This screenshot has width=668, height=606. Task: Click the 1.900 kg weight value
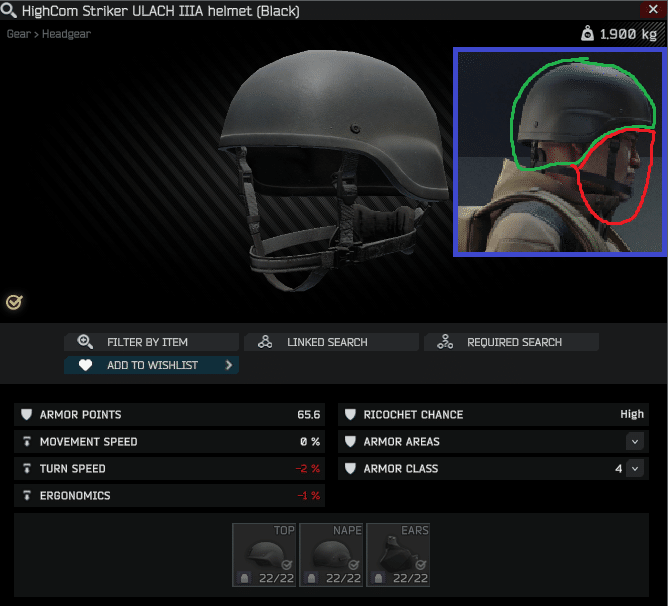coord(628,34)
